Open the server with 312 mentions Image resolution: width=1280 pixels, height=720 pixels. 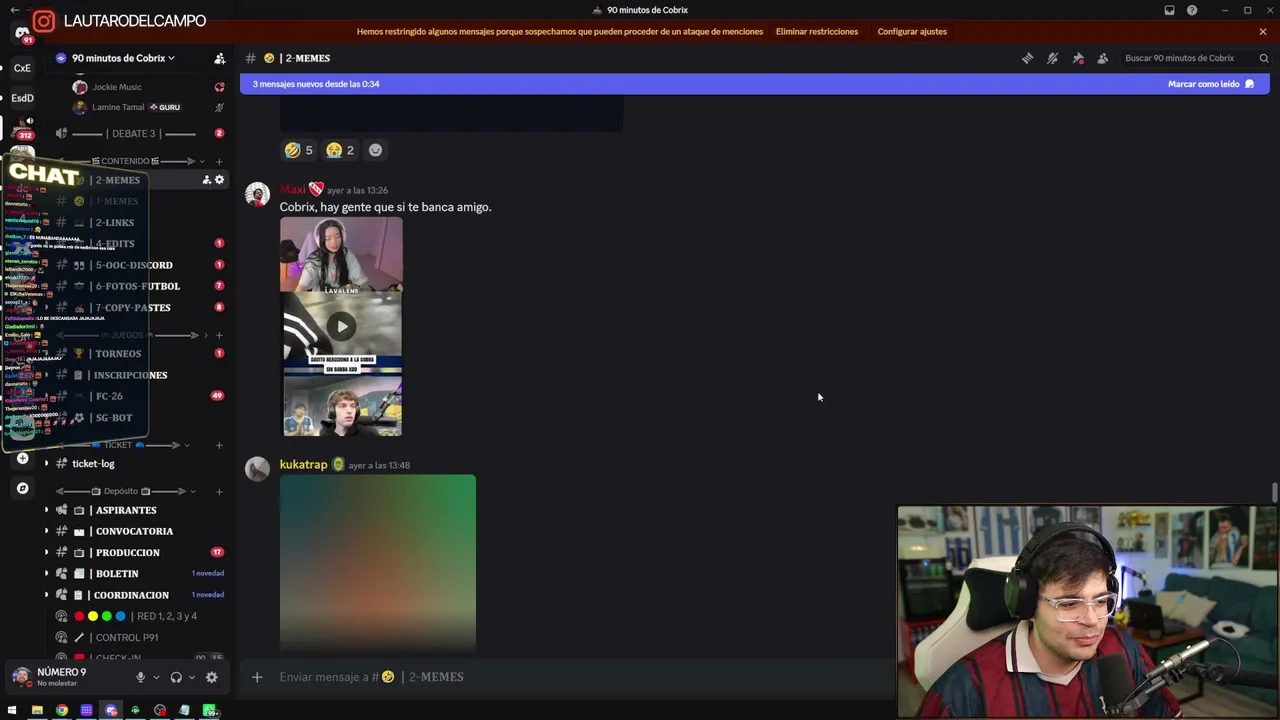[22, 127]
